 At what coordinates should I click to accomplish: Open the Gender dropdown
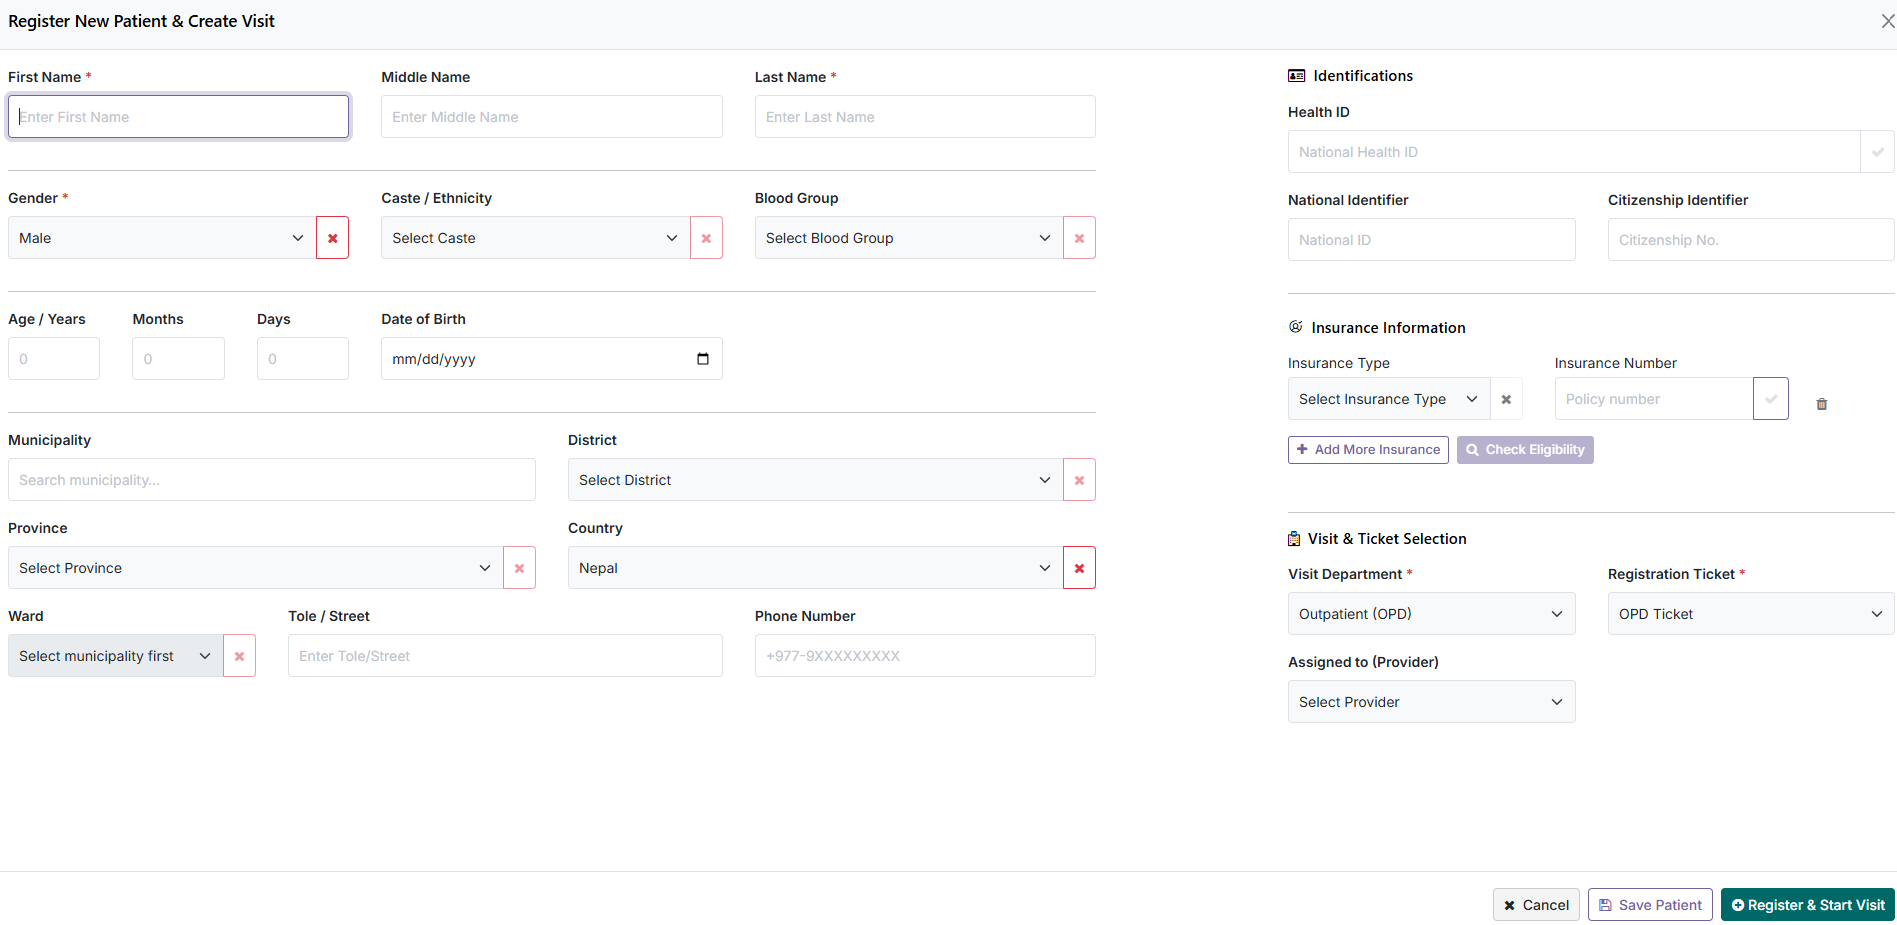point(162,238)
